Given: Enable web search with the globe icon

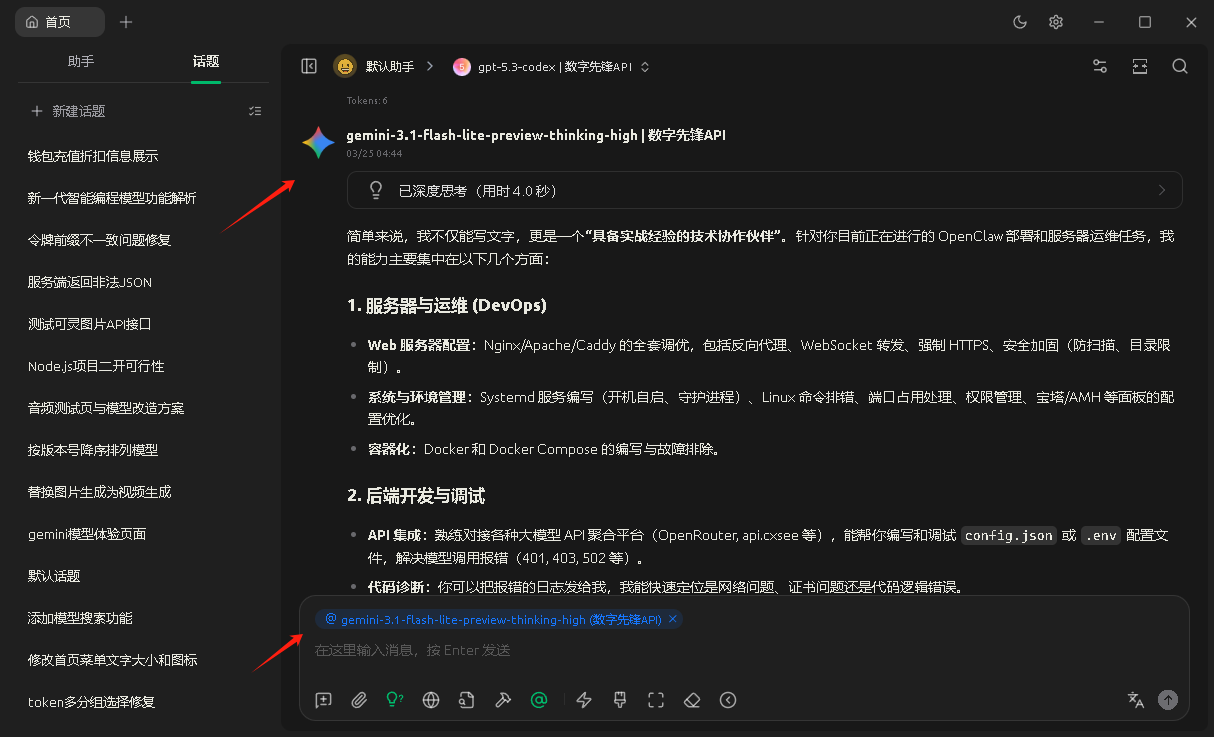Looking at the screenshot, I should (x=431, y=700).
